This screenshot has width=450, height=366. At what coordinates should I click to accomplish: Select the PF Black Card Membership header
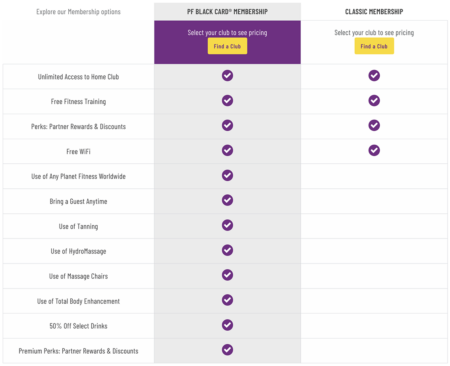click(x=227, y=12)
